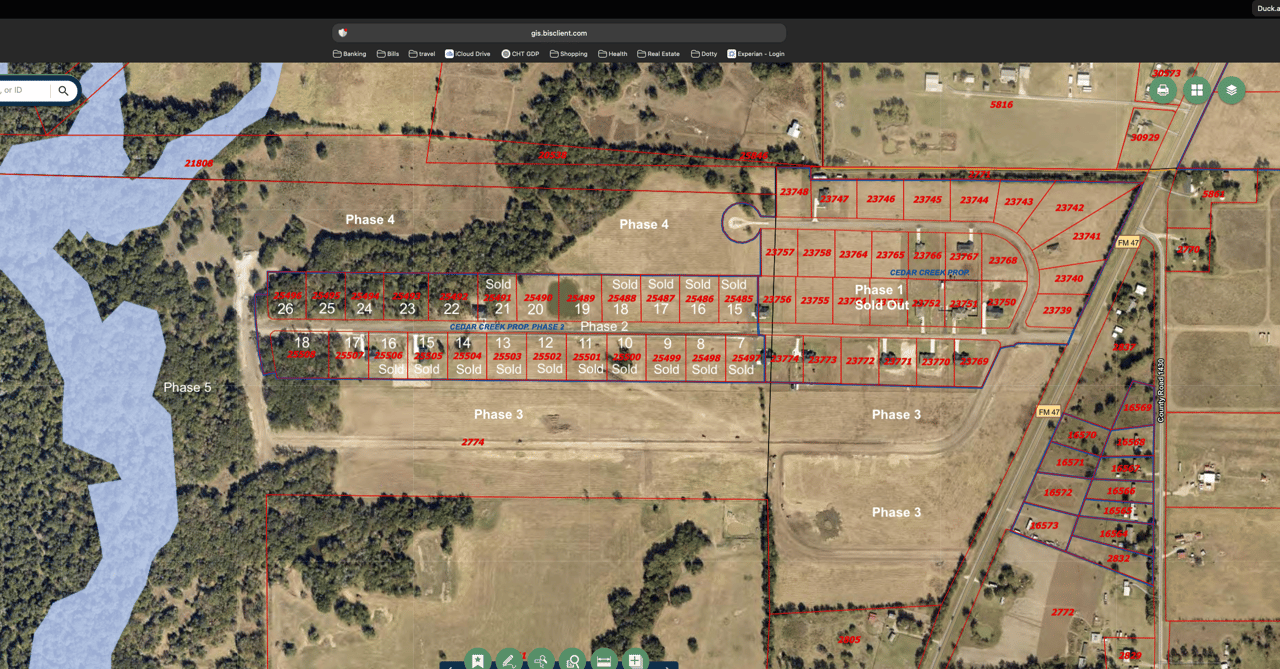Click lot 7 label
The image size is (1280, 669).
tap(741, 344)
